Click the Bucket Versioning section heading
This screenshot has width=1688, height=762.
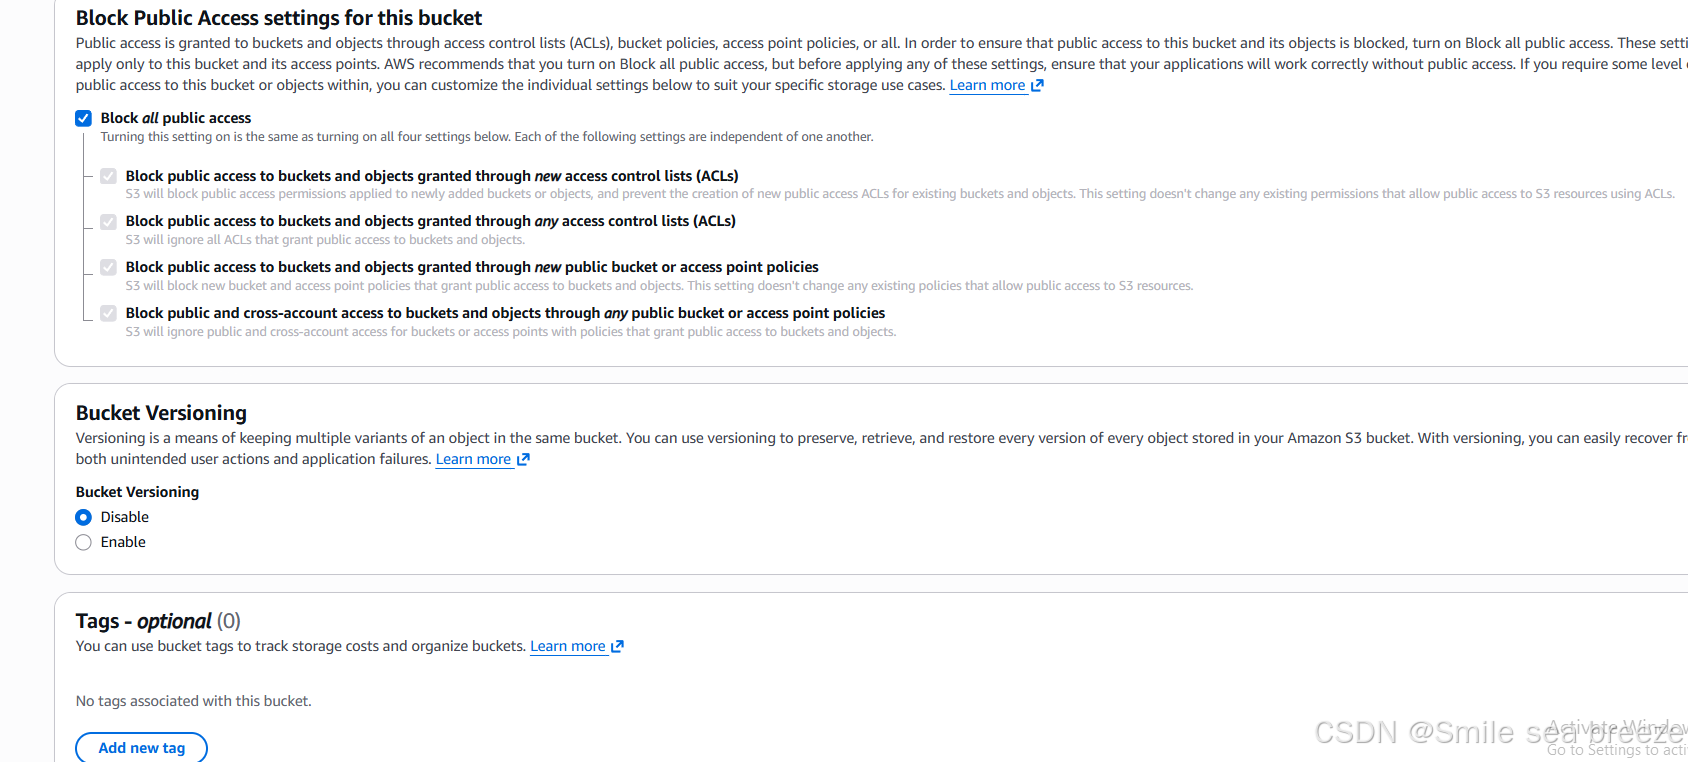(160, 412)
